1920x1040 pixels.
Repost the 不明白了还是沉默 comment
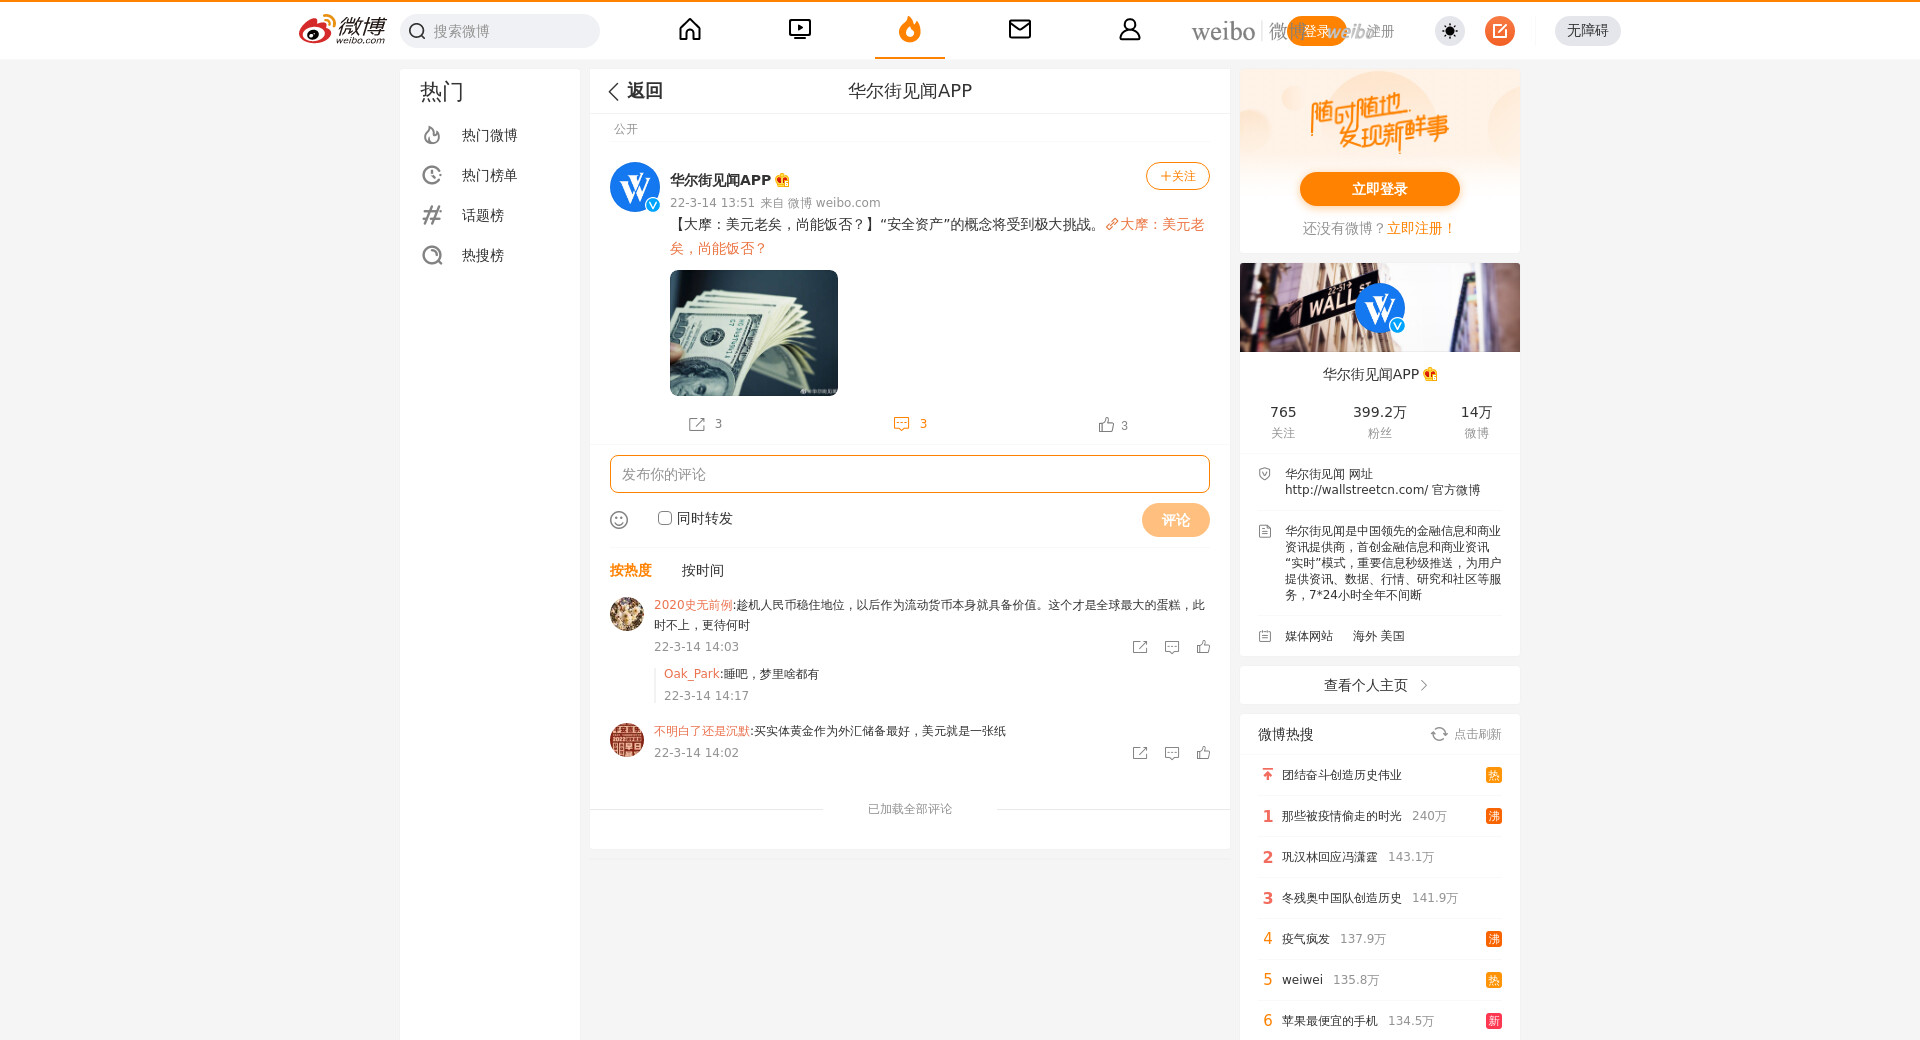point(1140,753)
